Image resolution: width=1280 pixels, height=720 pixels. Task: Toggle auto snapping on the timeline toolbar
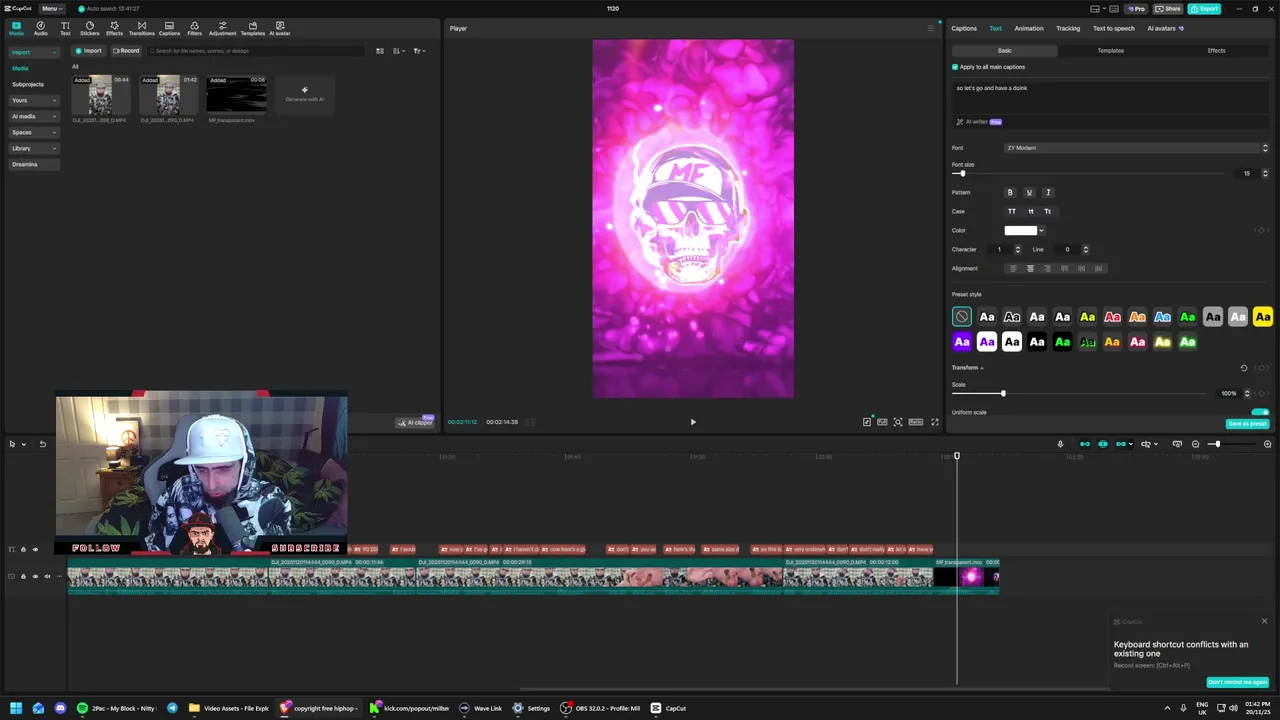(x=1103, y=444)
